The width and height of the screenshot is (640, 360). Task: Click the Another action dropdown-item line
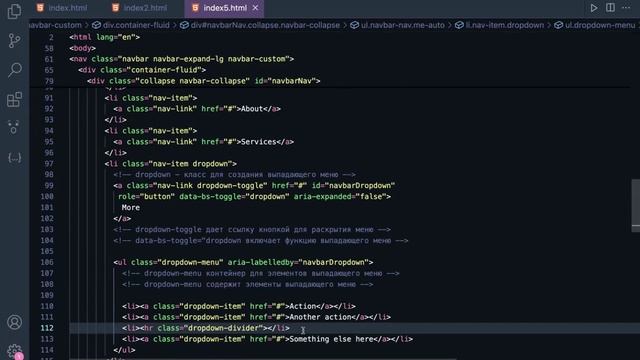(256, 317)
